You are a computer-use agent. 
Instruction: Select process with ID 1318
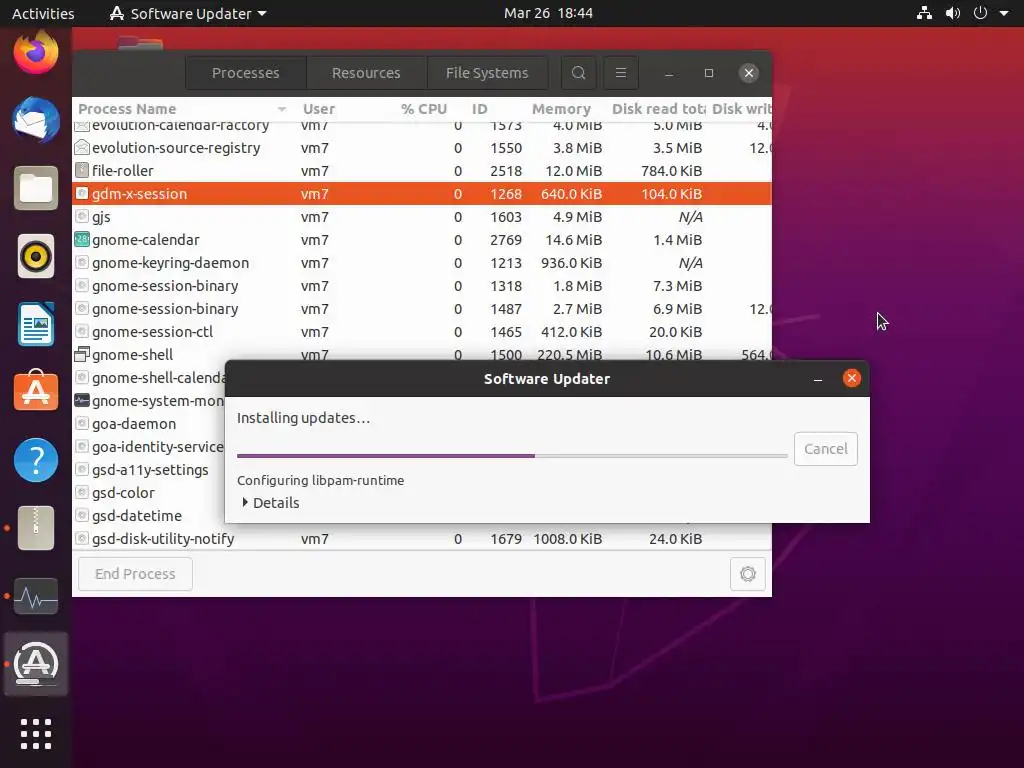coord(422,285)
